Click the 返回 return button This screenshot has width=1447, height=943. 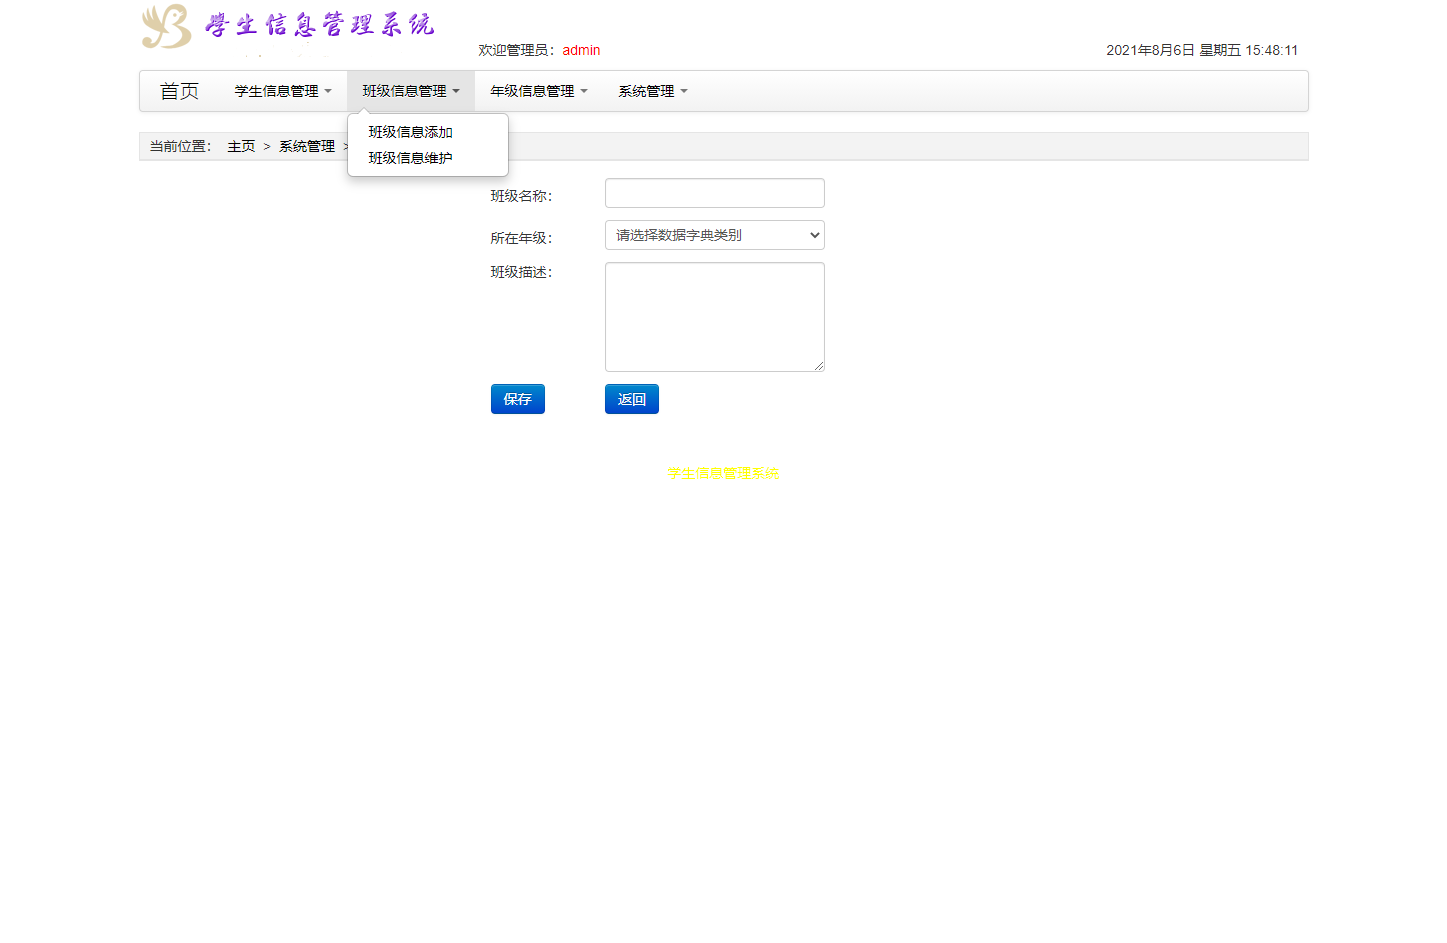click(631, 399)
